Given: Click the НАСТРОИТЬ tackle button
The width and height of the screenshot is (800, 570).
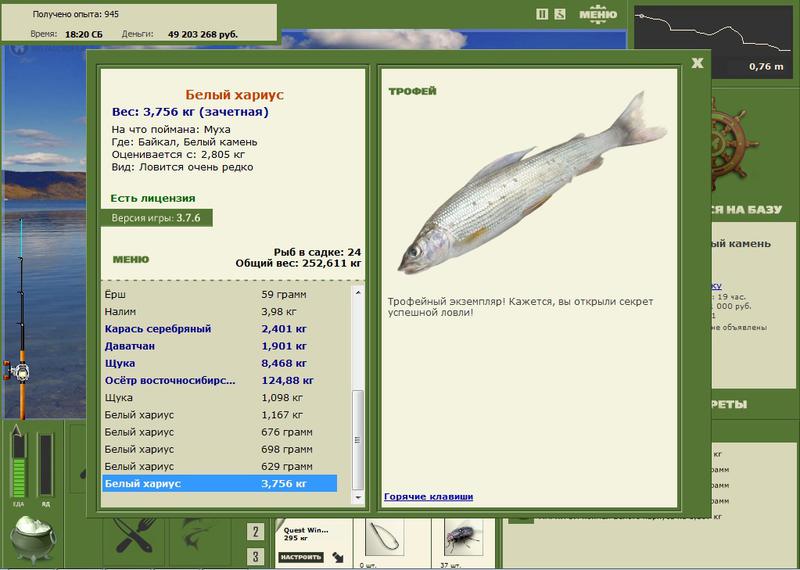Looking at the screenshot, I should (x=301, y=557).
